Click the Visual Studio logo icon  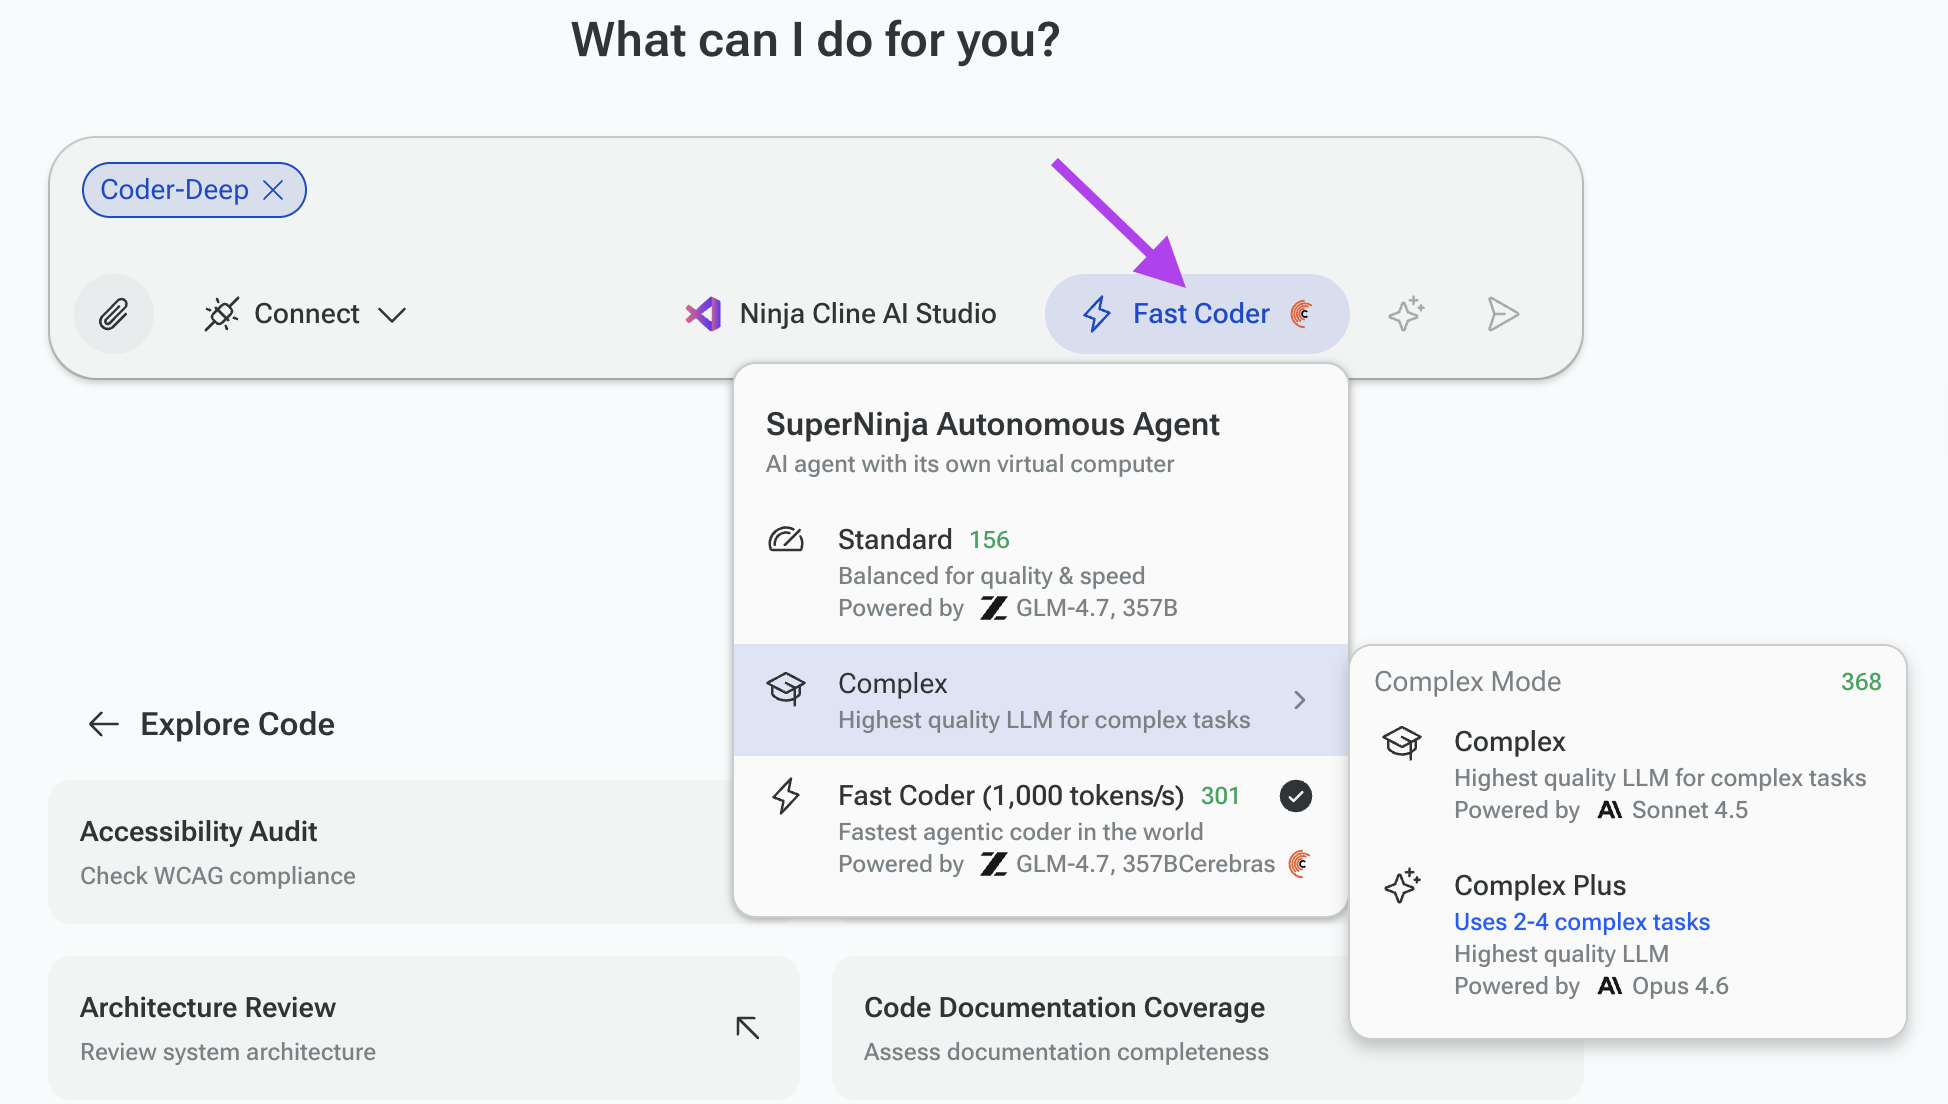click(x=703, y=314)
